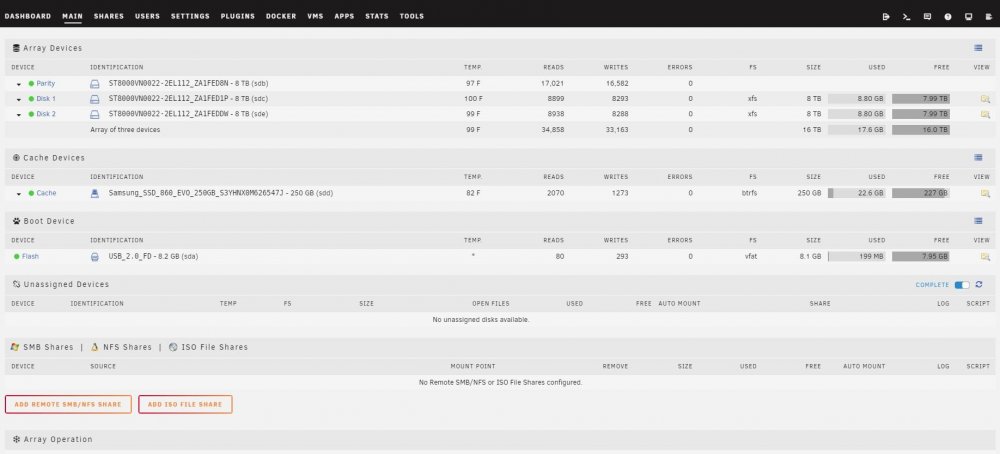Click Add Remote SMB/NFS Share button

coord(68,404)
